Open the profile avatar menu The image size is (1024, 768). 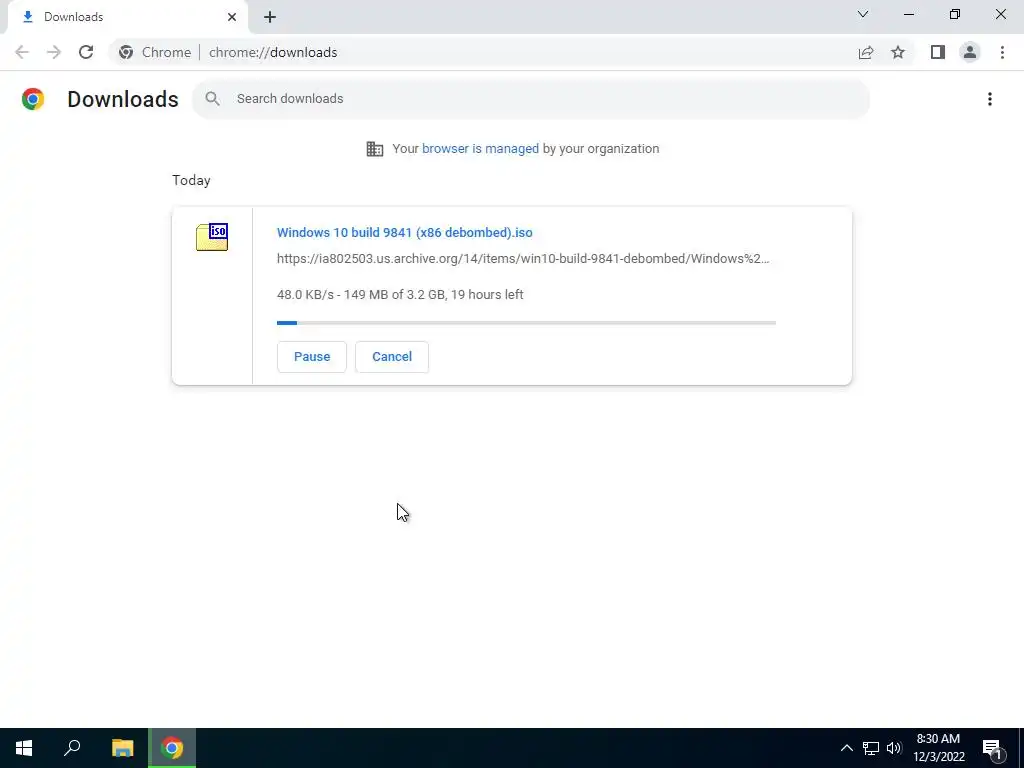pyautogui.click(x=970, y=52)
